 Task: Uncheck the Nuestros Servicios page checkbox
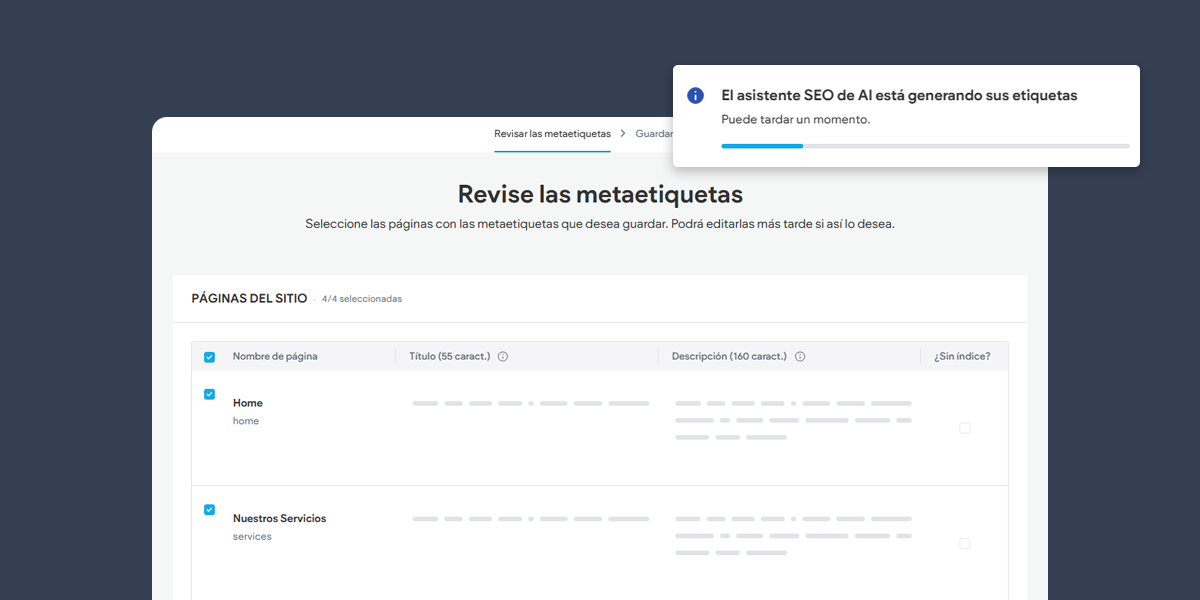pos(209,510)
